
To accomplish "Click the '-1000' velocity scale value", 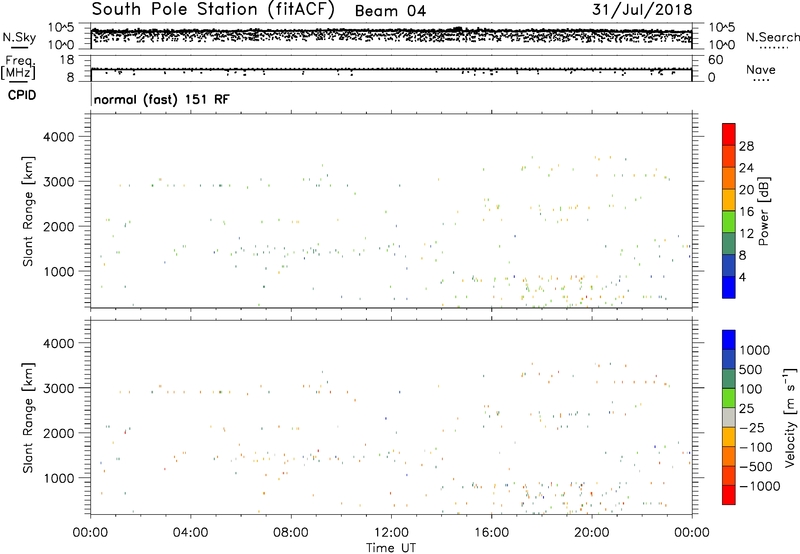I will (x=759, y=486).
